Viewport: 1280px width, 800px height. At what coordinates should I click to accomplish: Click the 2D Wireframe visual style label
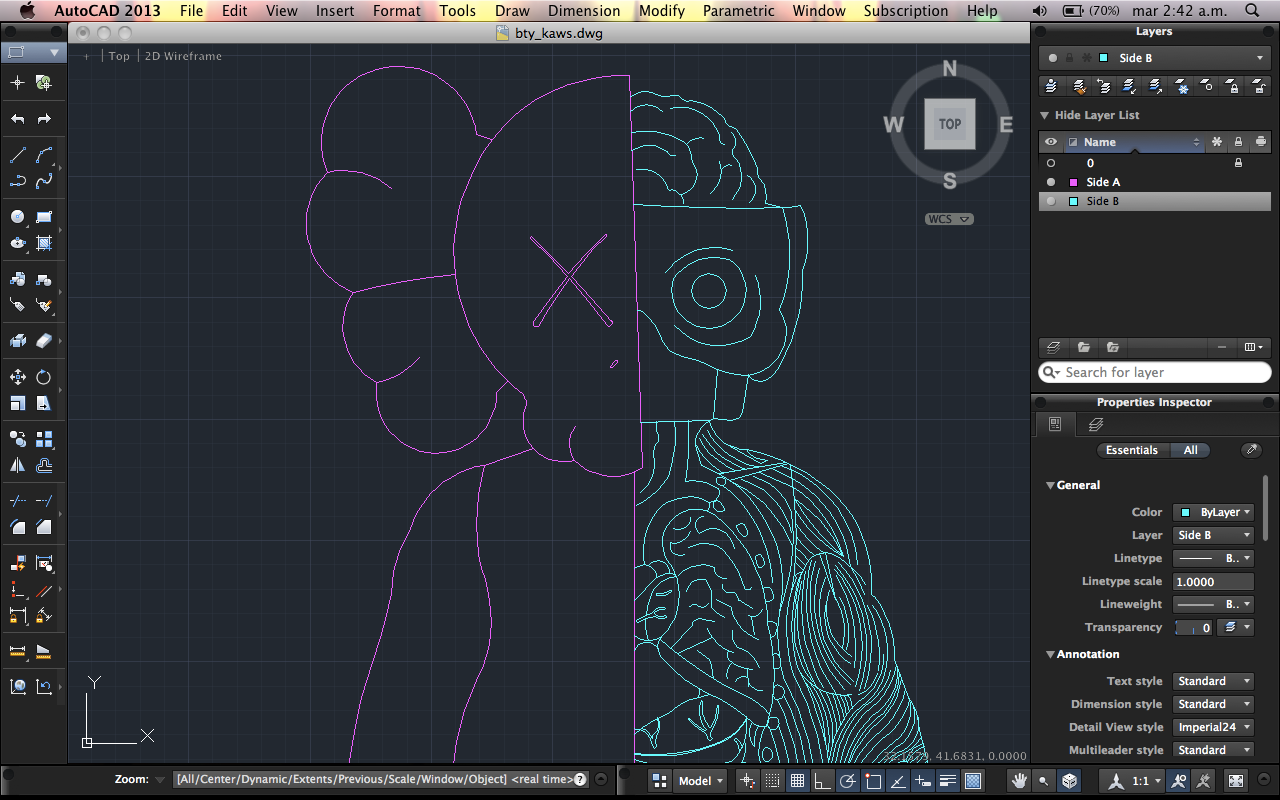(x=183, y=56)
